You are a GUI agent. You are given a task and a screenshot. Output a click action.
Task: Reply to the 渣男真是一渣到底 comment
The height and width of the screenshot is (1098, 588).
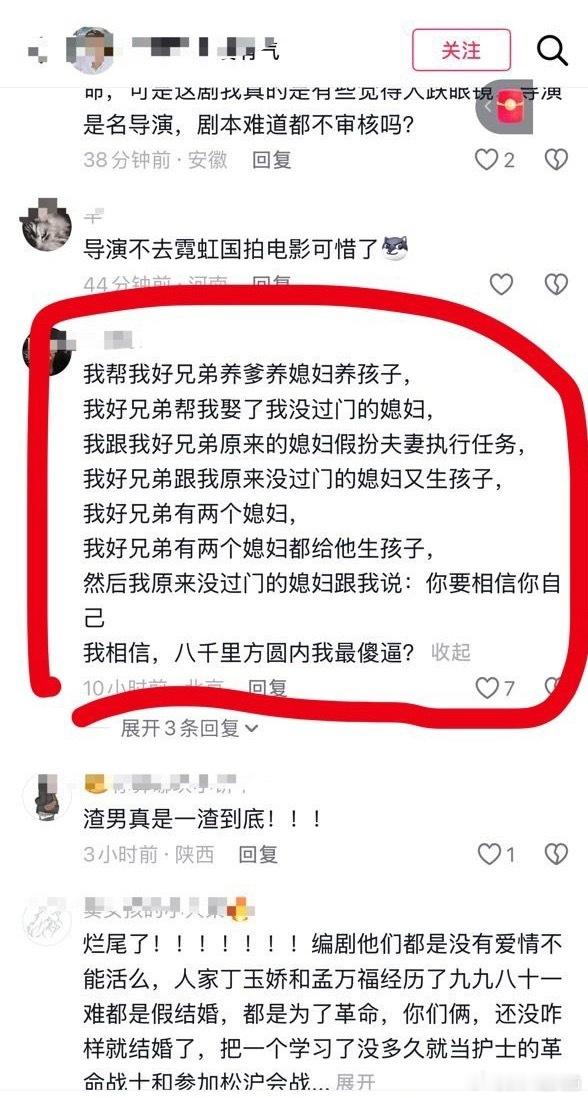[x=258, y=854]
